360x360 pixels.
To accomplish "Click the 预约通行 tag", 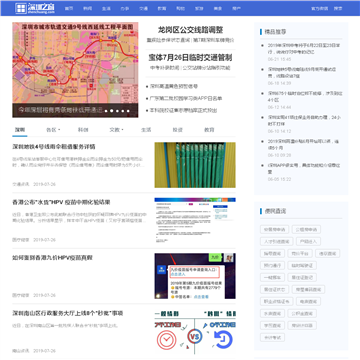I will click(x=272, y=265).
